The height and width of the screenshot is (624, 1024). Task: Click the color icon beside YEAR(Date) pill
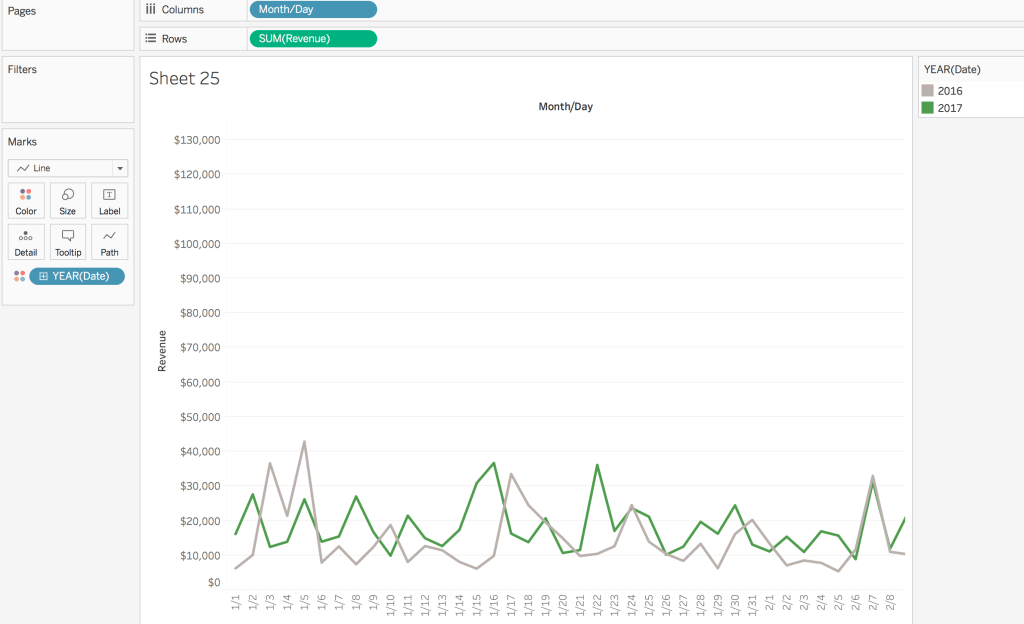tap(18, 276)
